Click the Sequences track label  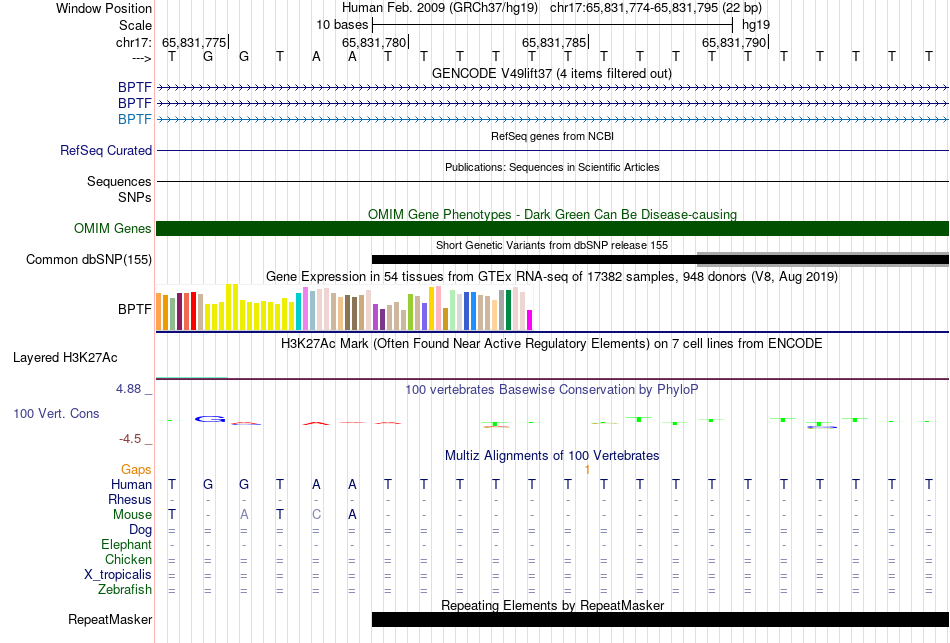119,181
